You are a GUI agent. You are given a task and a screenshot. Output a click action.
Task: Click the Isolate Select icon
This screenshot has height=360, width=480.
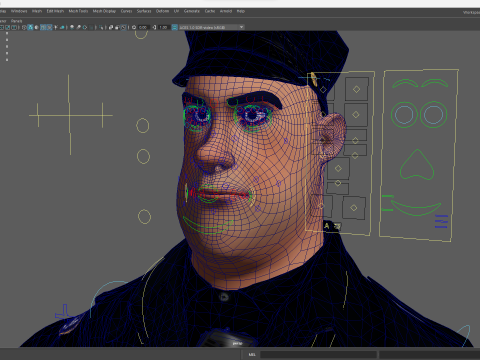[x=101, y=27]
